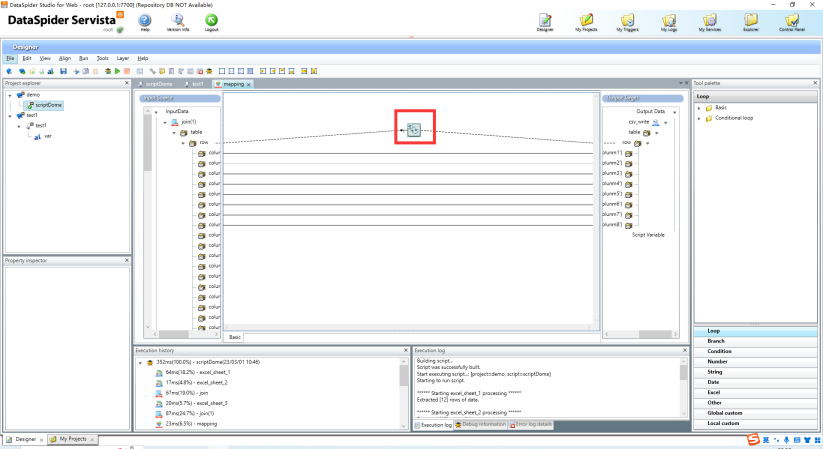This screenshot has height=449, width=823.
Task: Select the excel_sheet_3 history row
Action: click(193, 403)
